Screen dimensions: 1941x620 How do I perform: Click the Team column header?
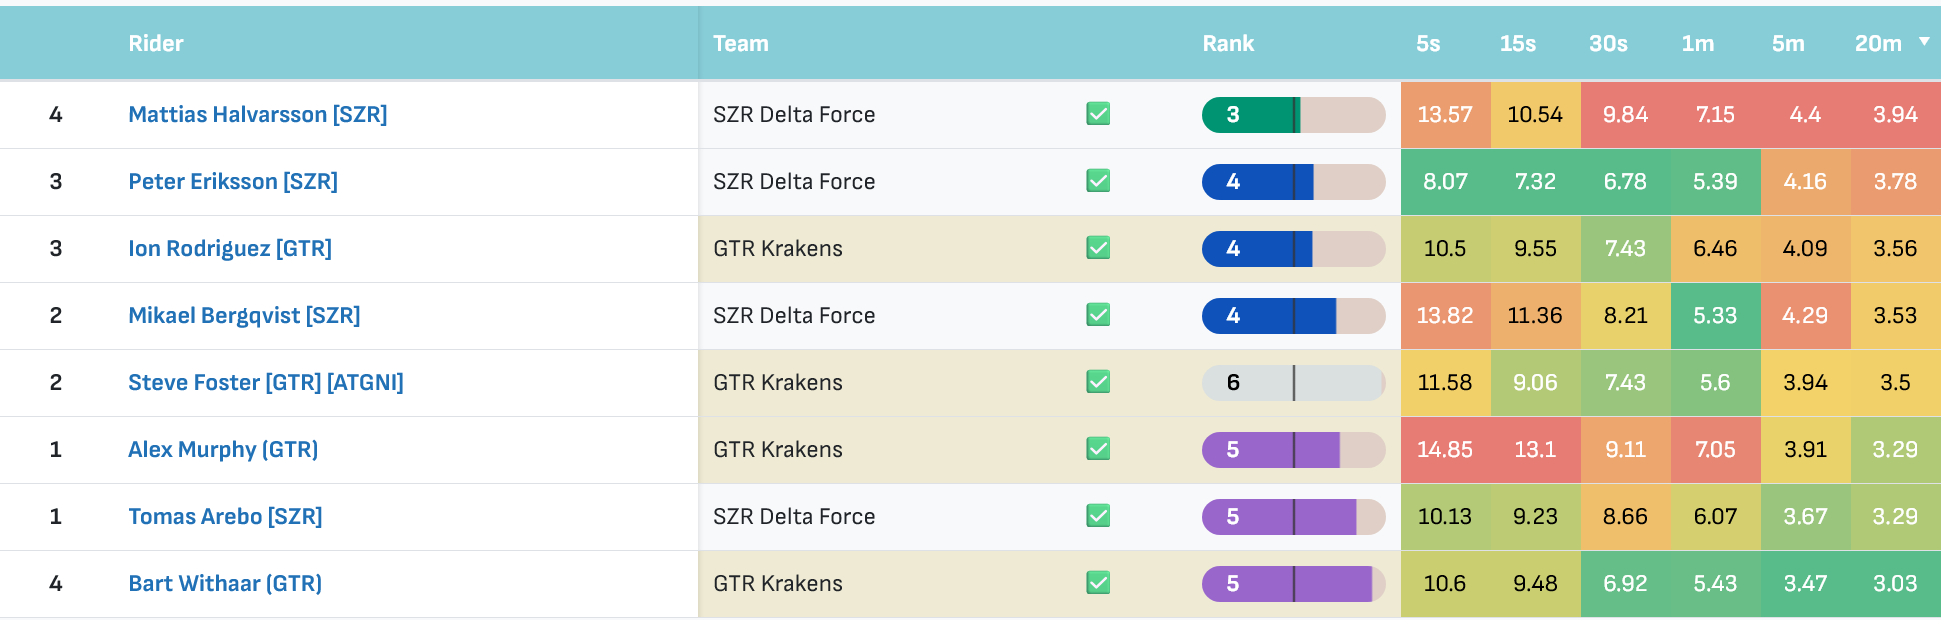click(741, 44)
